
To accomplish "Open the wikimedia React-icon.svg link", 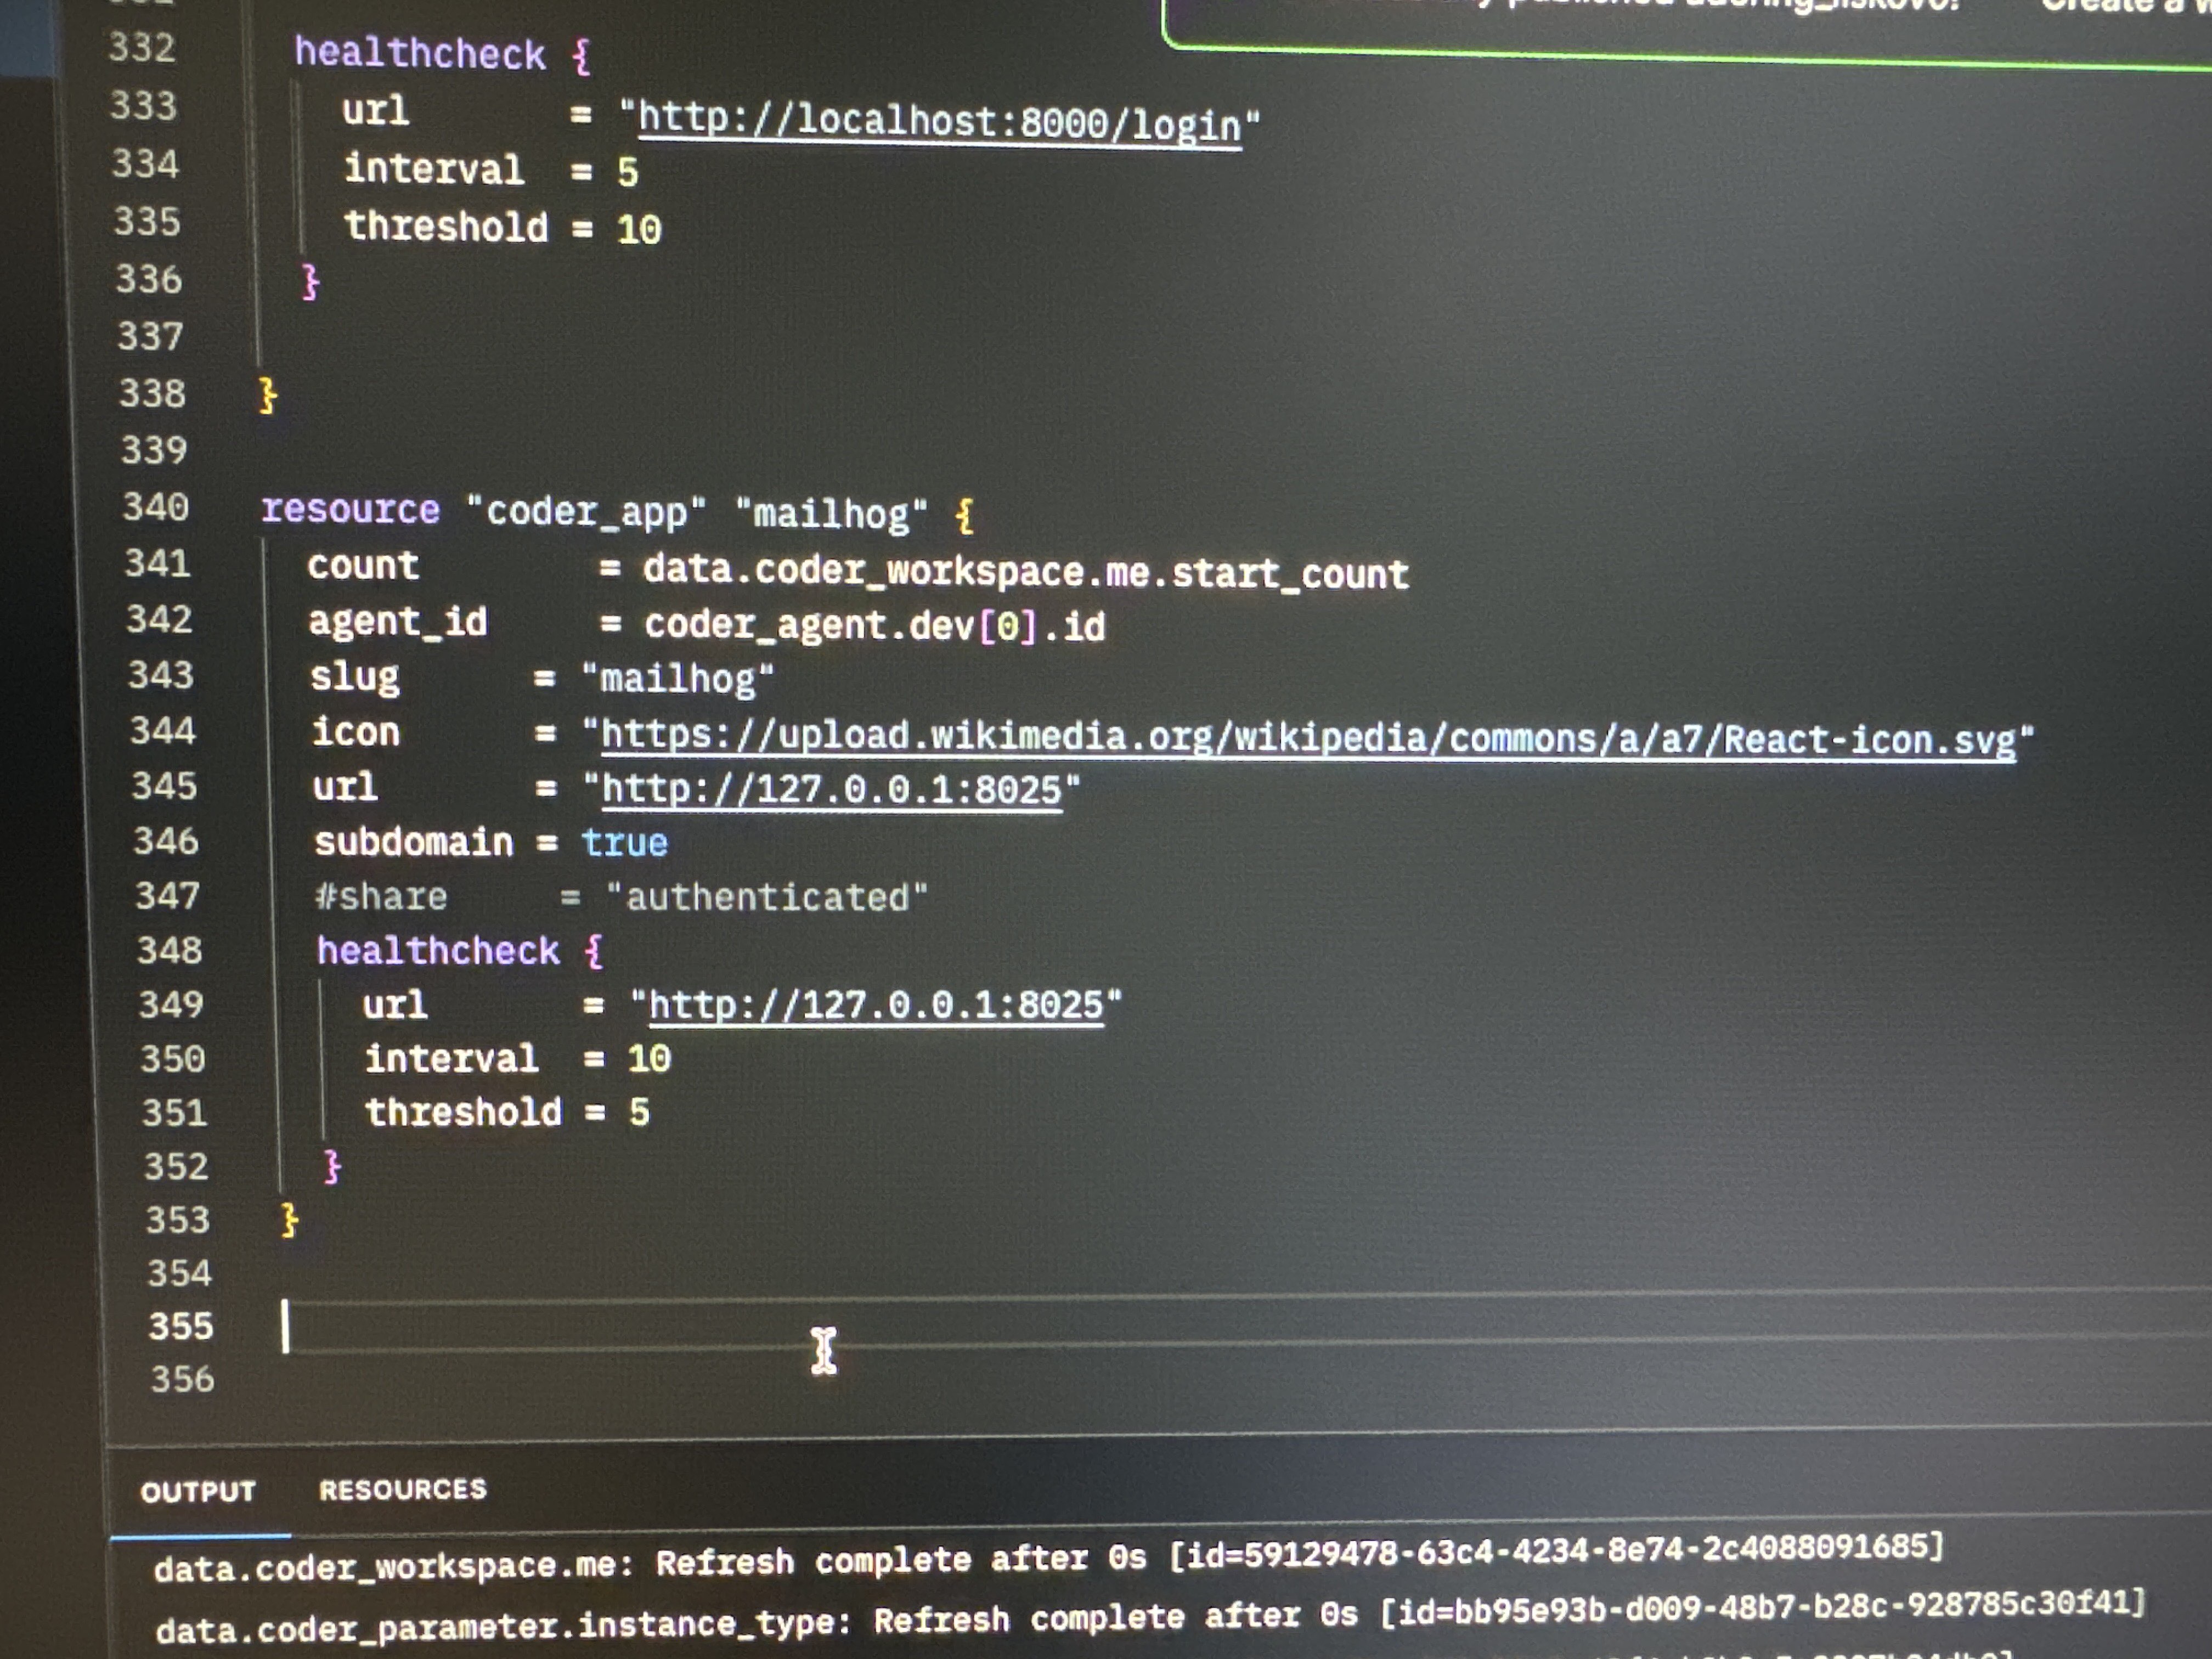I will point(1307,739).
